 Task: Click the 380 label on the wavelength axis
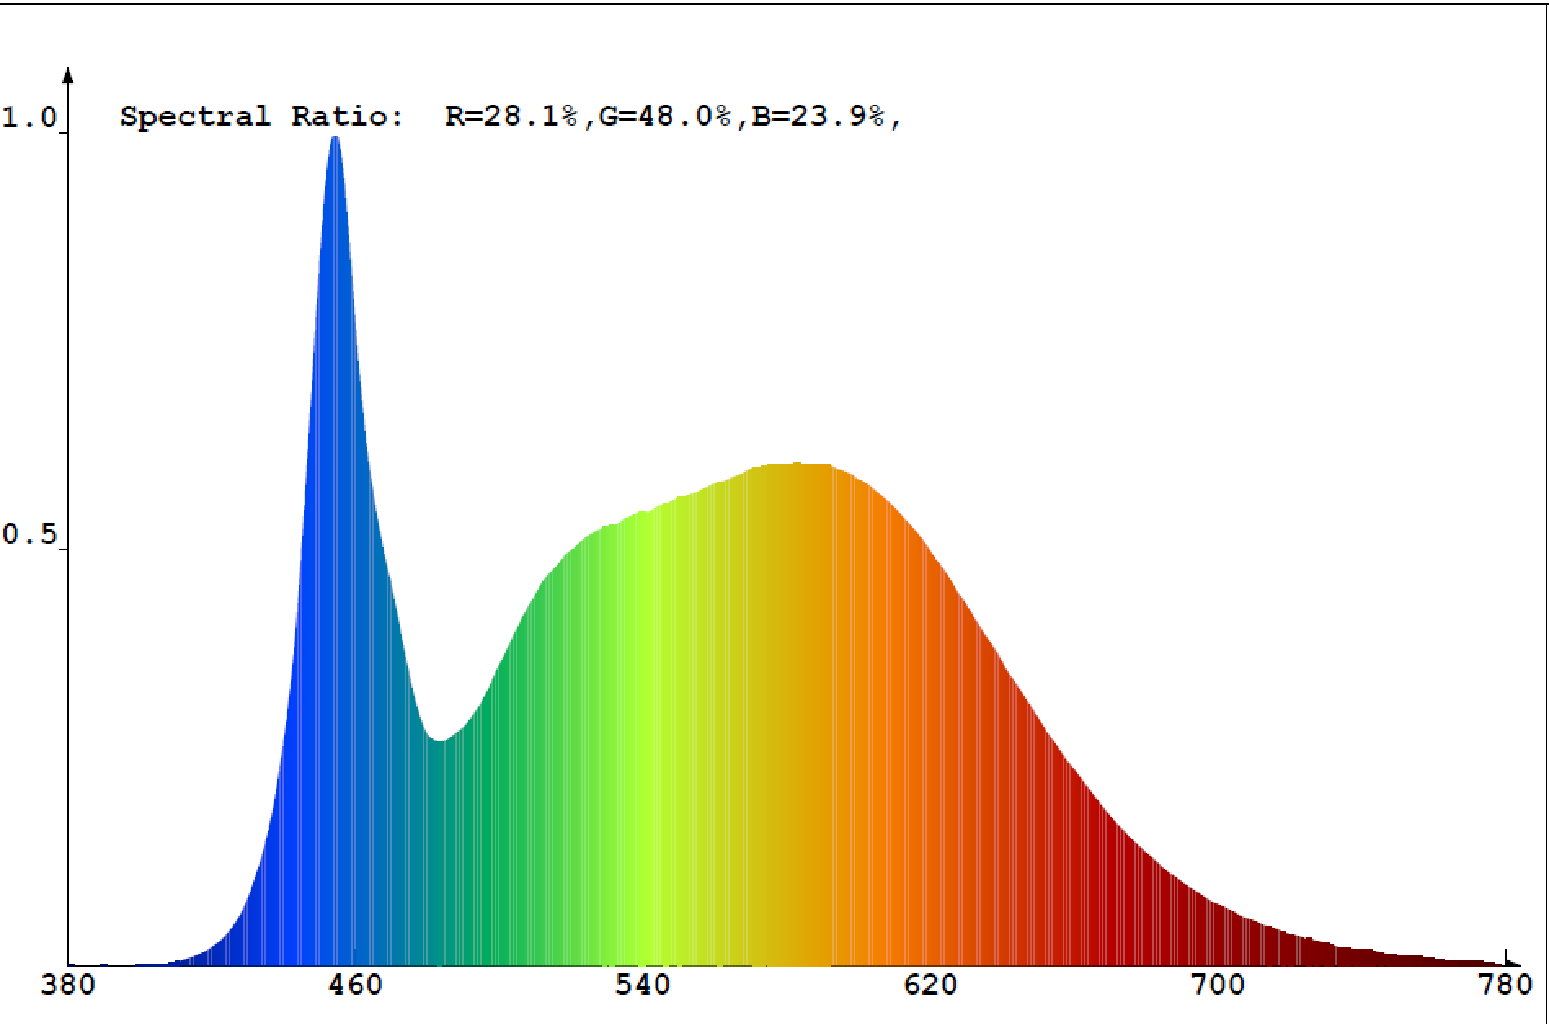click(x=68, y=986)
